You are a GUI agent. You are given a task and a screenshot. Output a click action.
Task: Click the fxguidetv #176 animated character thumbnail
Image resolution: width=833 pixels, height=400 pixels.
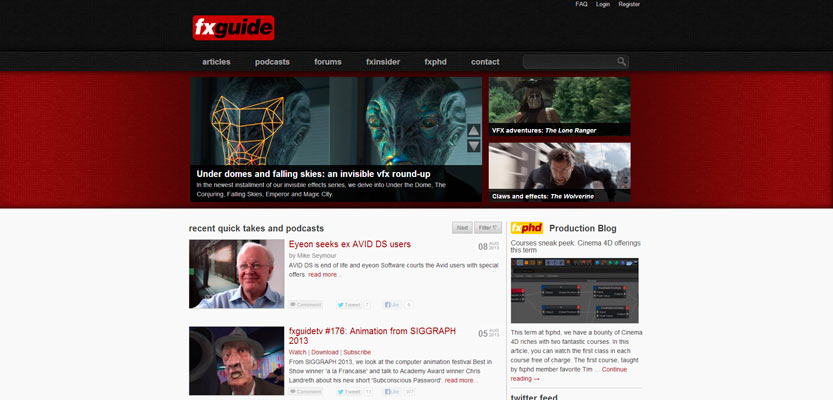(x=236, y=361)
